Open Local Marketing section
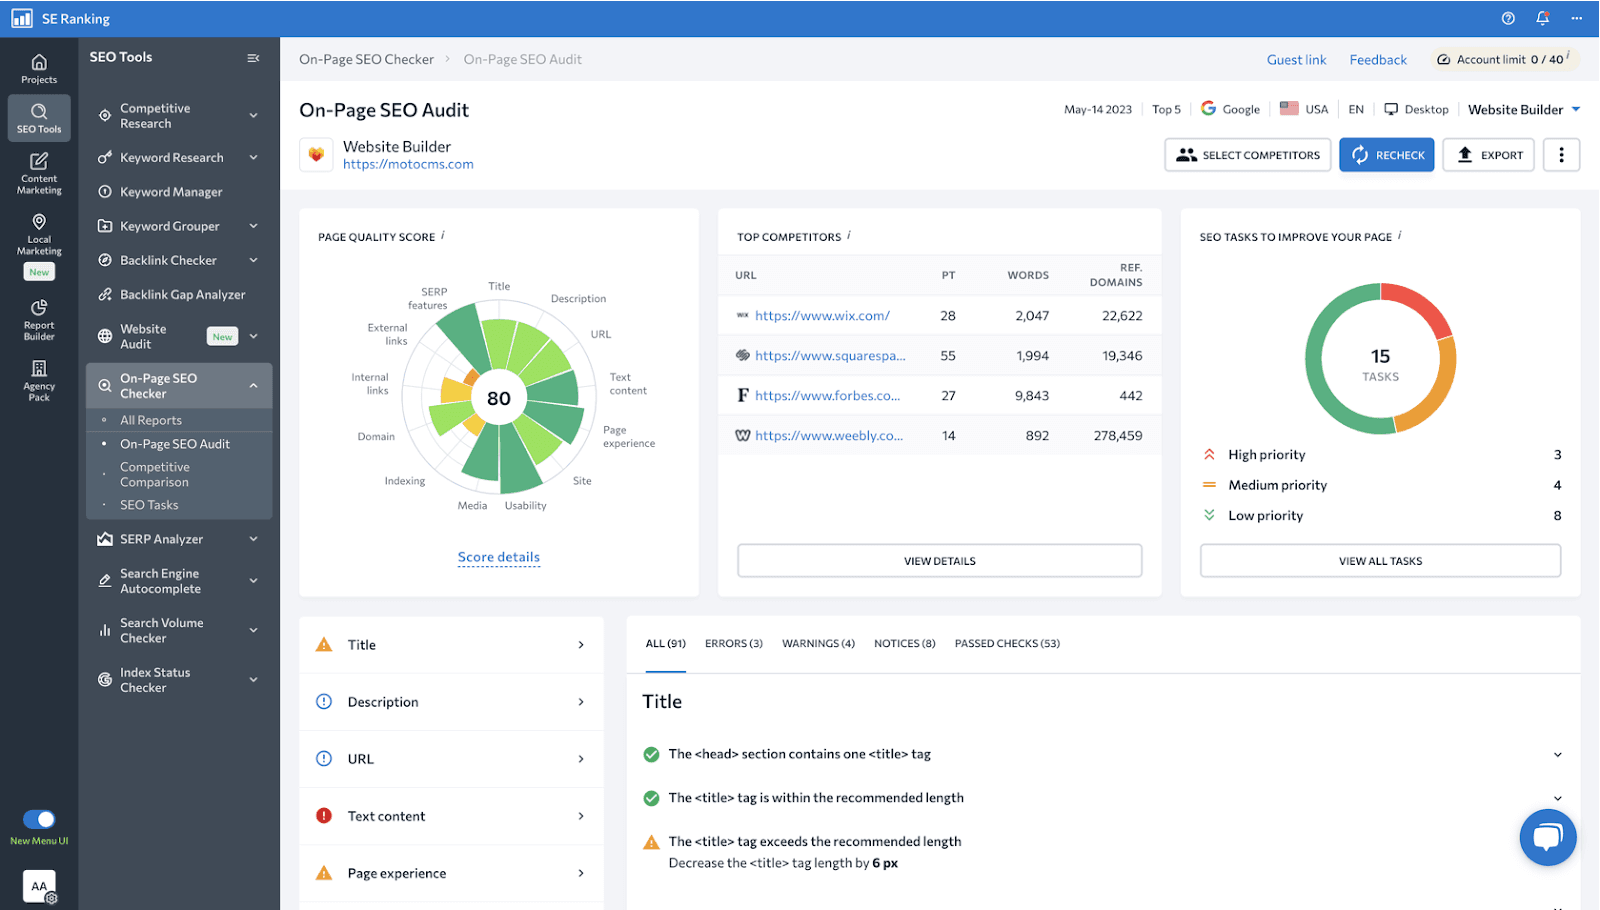1600x910 pixels. (x=39, y=235)
